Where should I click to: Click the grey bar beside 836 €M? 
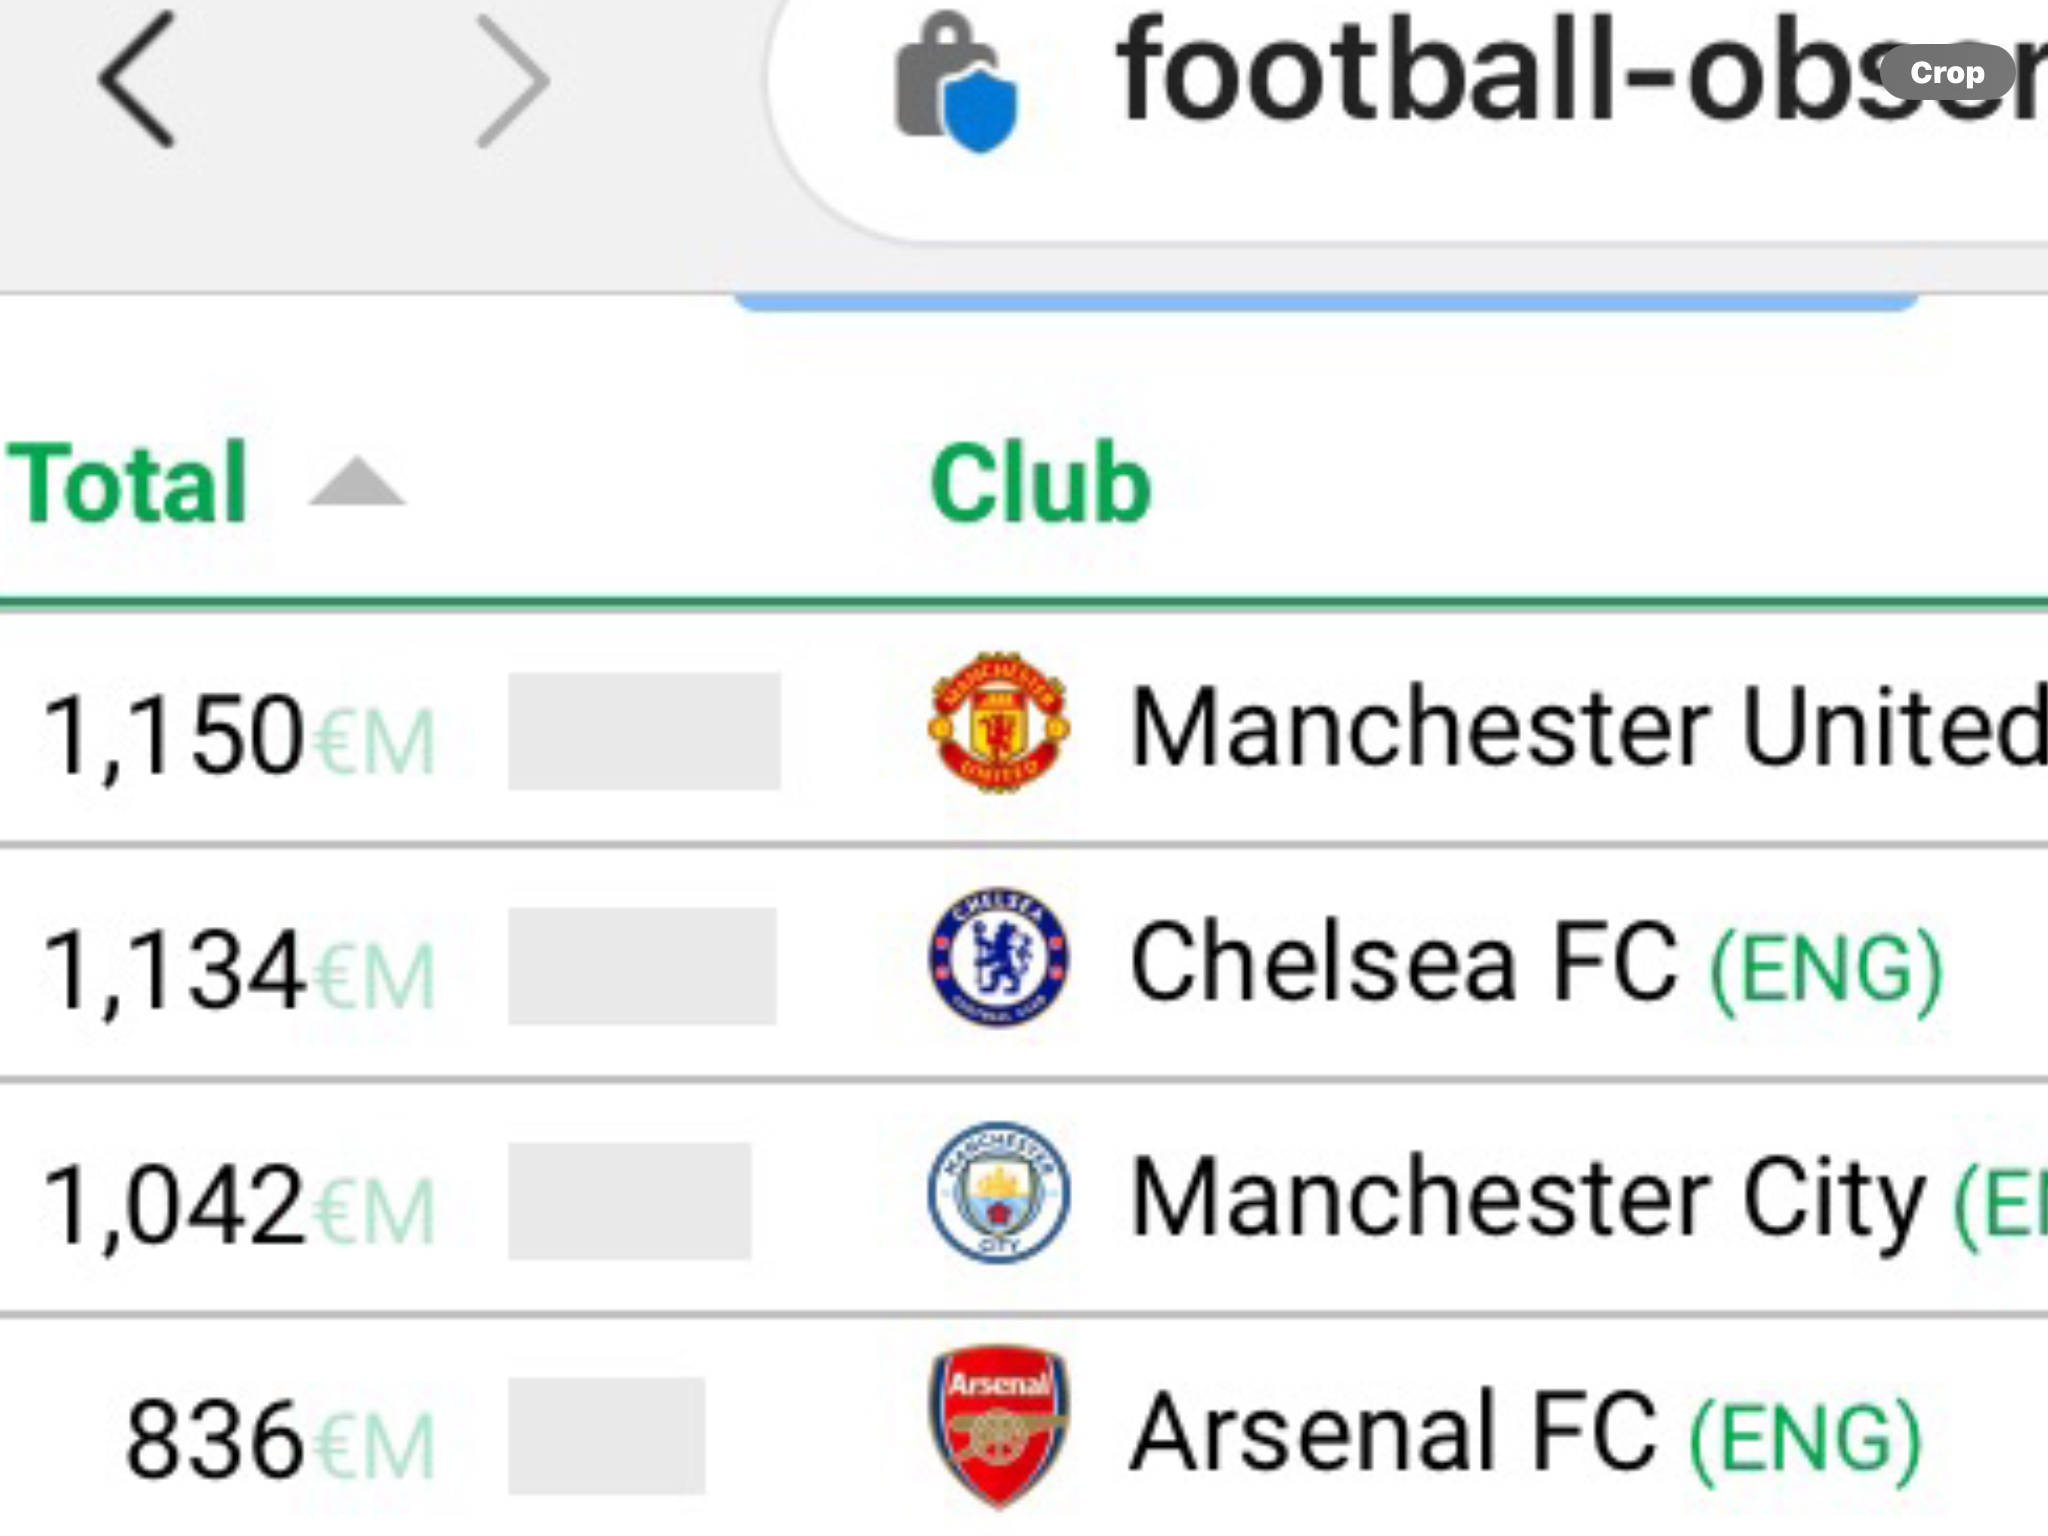click(x=606, y=1436)
